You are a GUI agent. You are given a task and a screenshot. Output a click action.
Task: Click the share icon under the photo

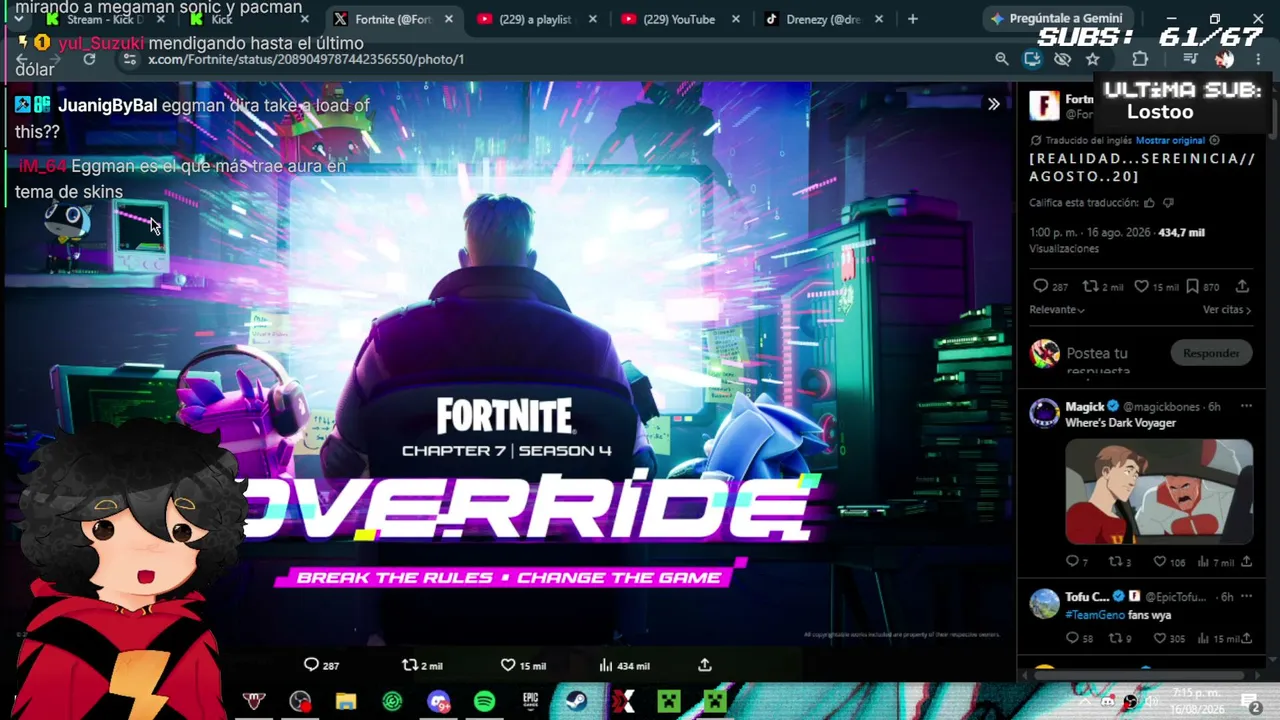[704, 665]
